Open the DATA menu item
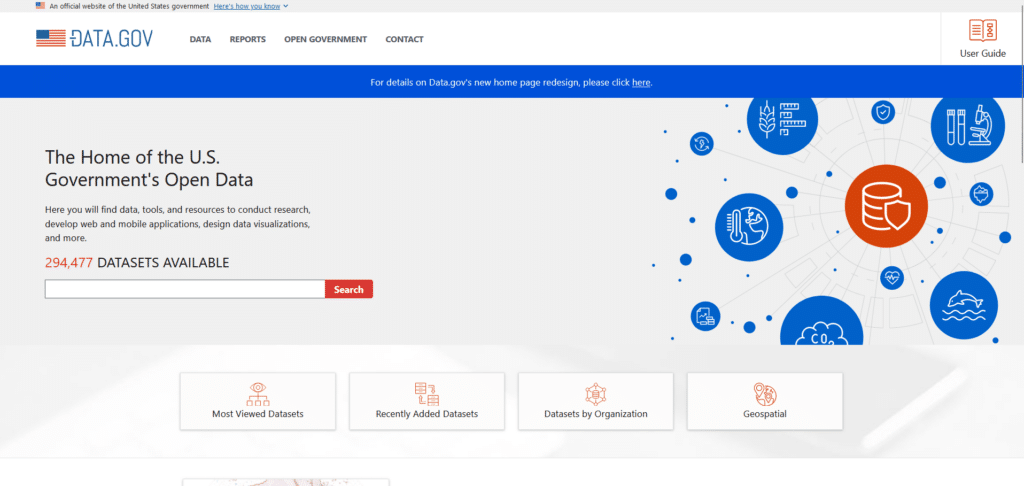This screenshot has height=486, width=1024. pyautogui.click(x=200, y=39)
